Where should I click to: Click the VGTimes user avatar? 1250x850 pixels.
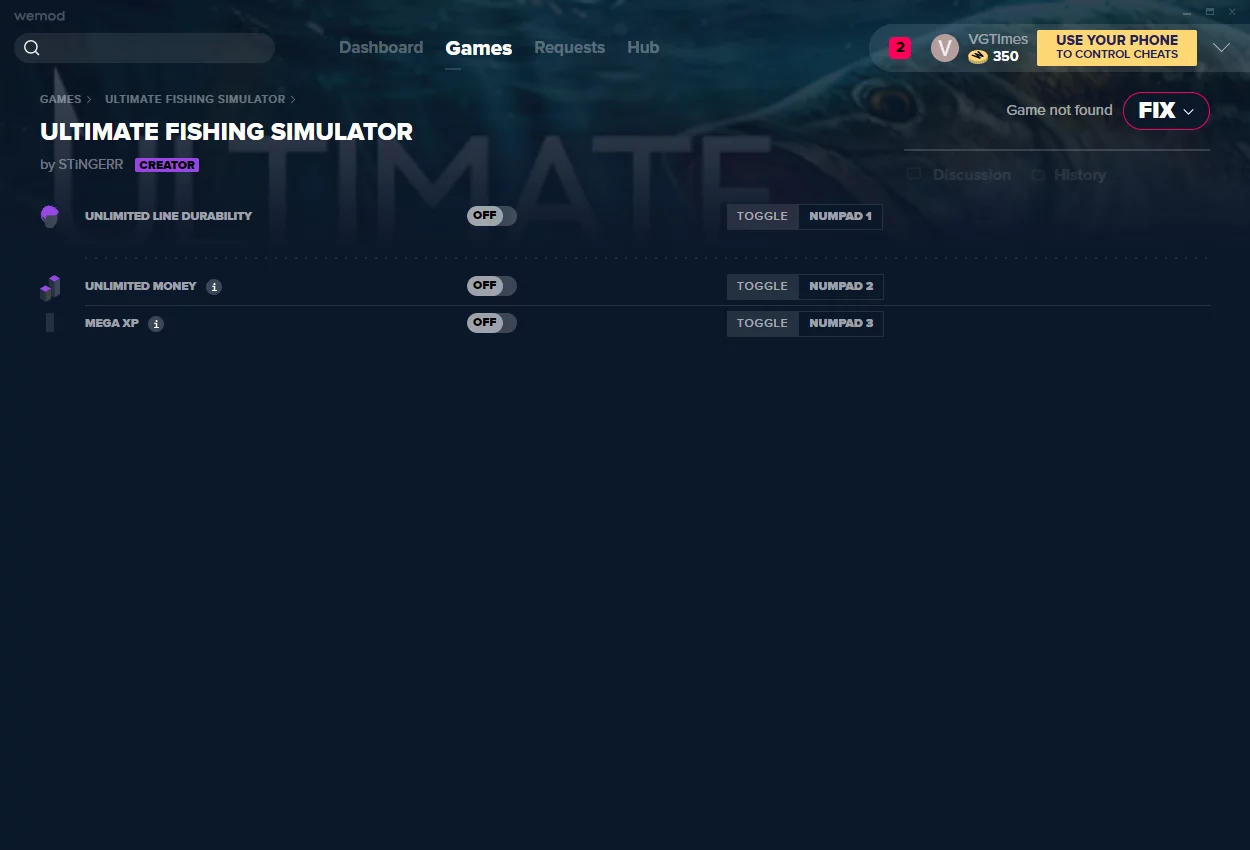pyautogui.click(x=945, y=48)
